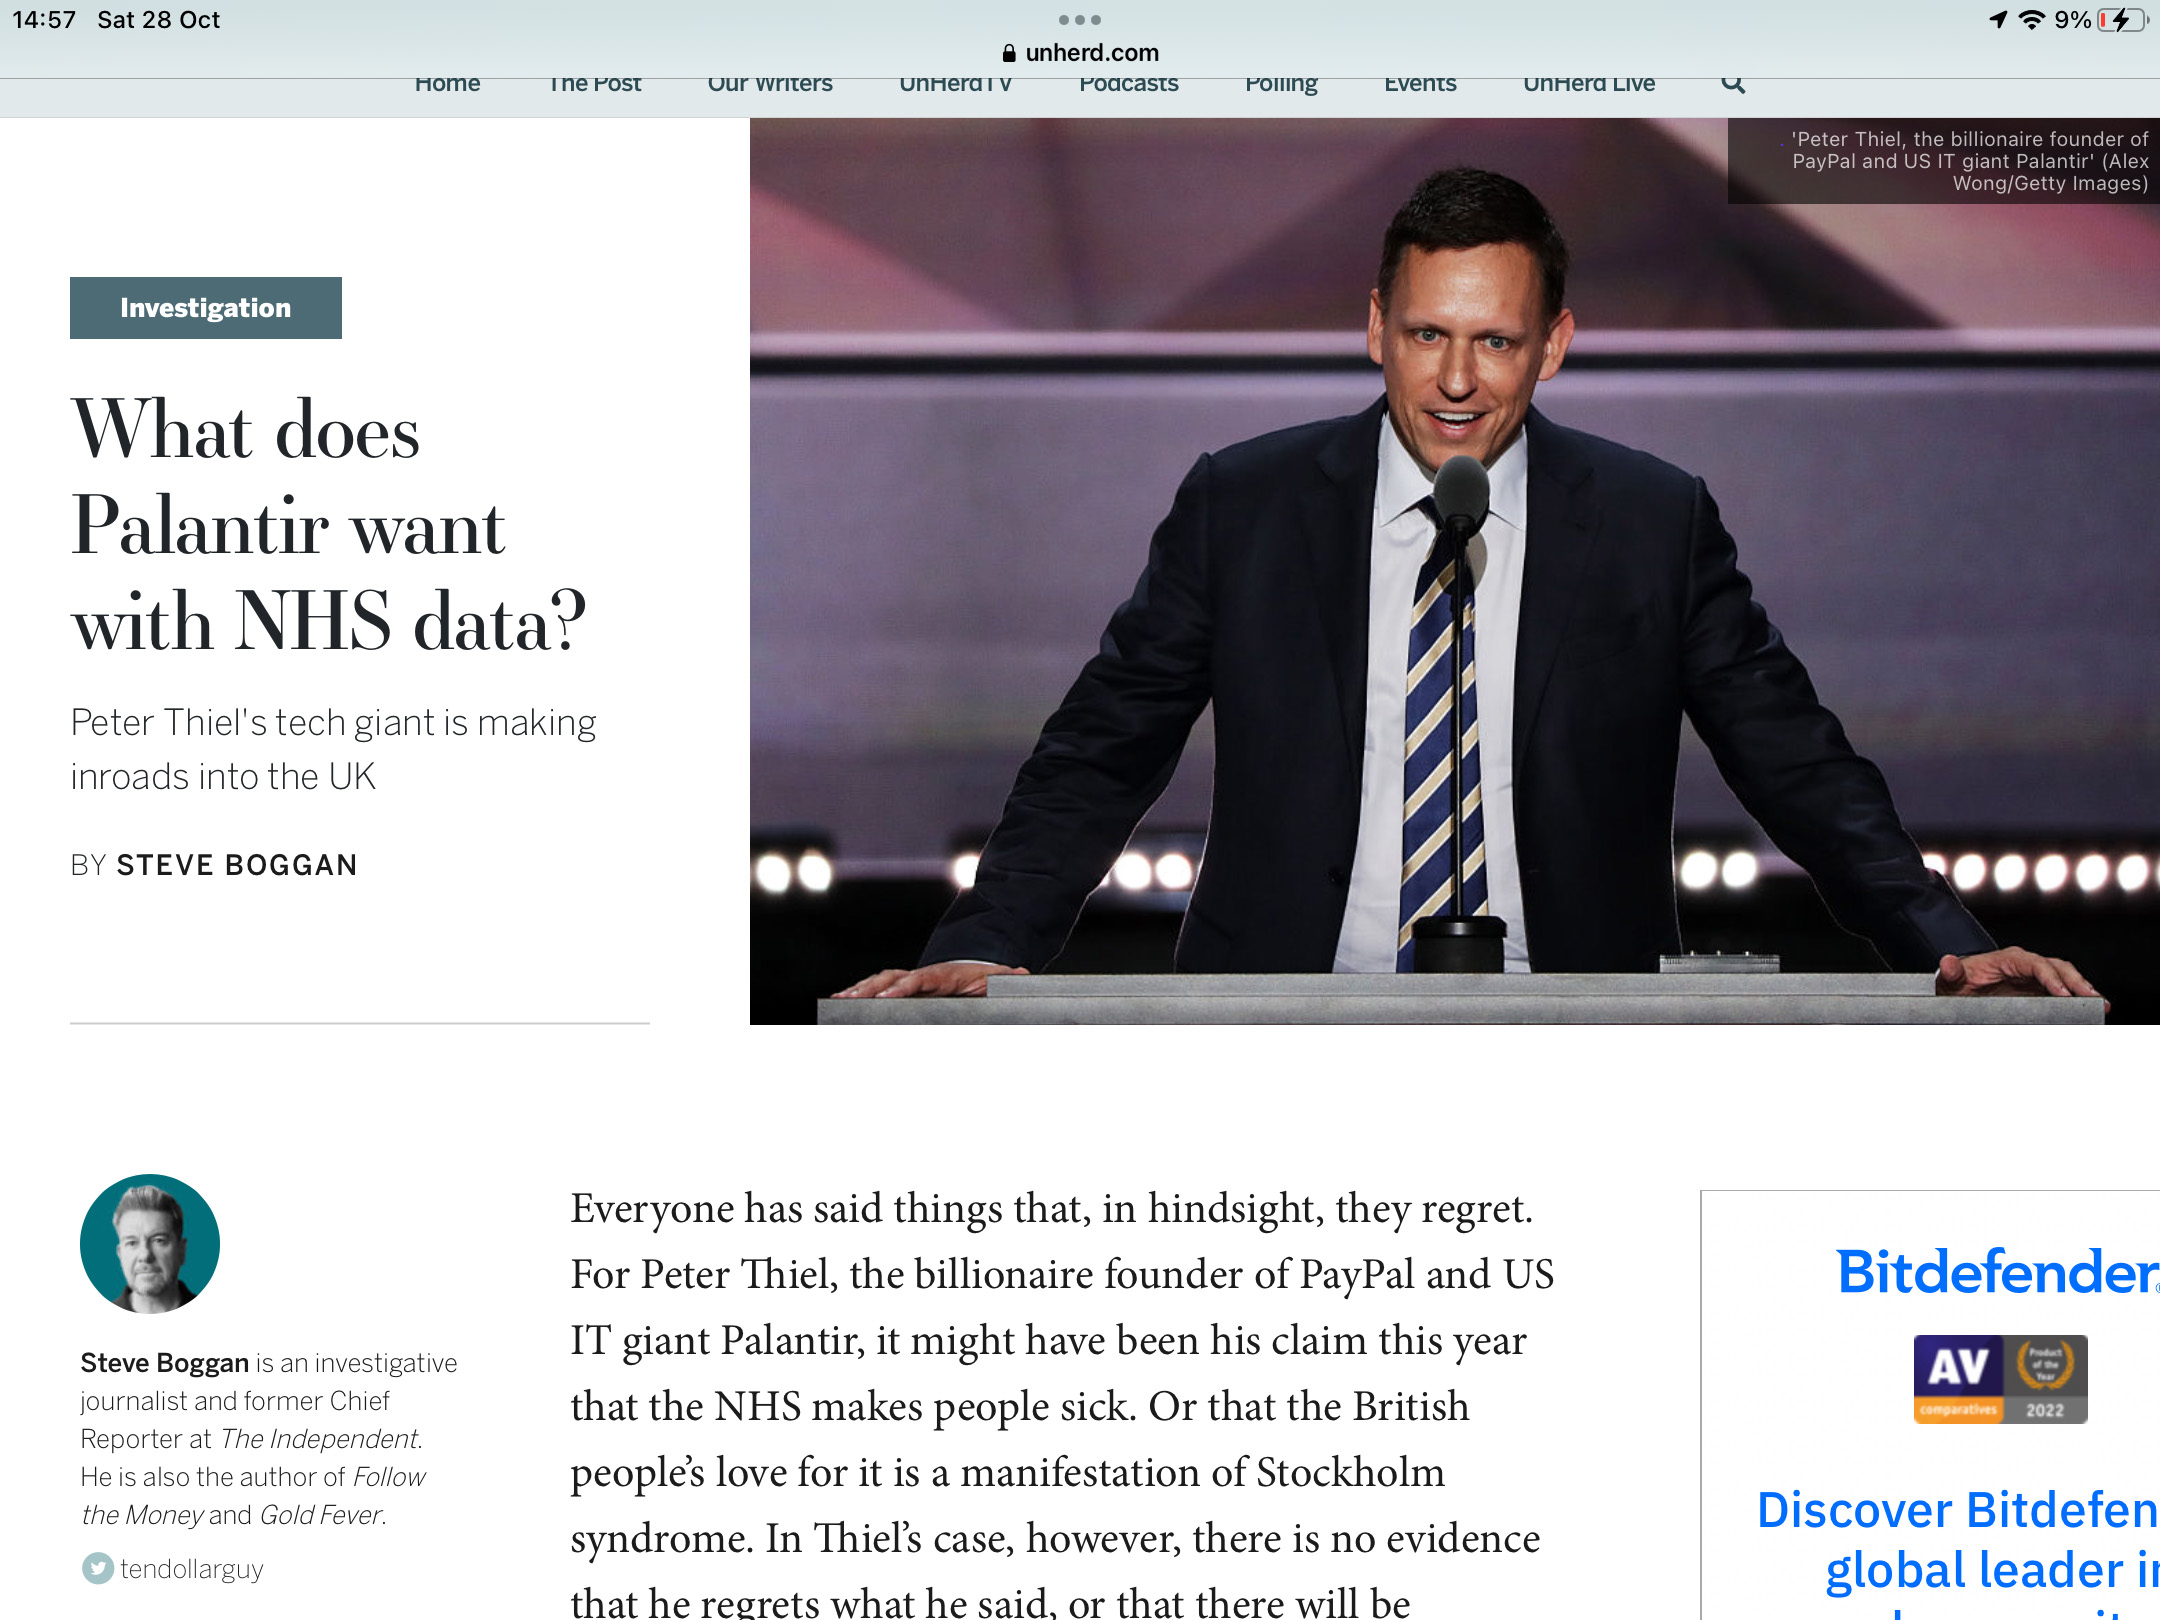Click the Peter Thiel podium photo
Screen dimensions: 2160x1620
tap(1455, 571)
